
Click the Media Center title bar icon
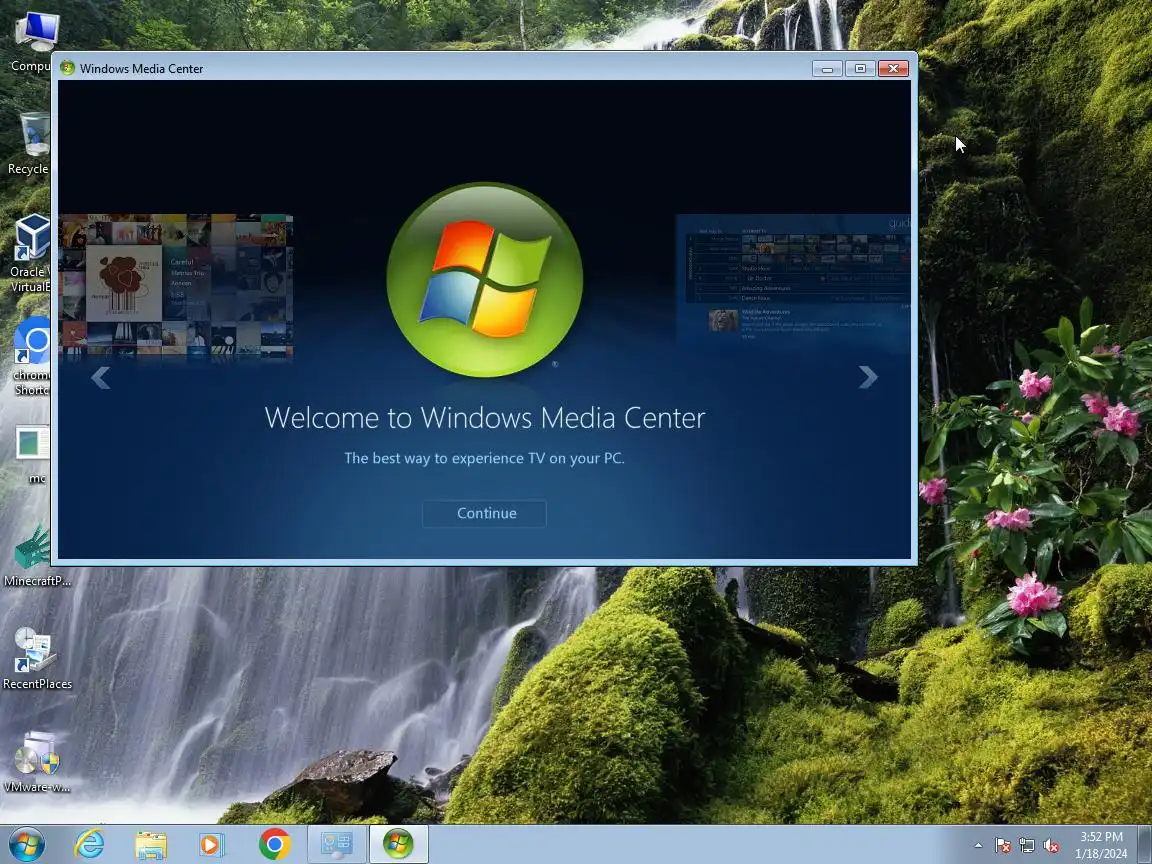pyautogui.click(x=68, y=68)
